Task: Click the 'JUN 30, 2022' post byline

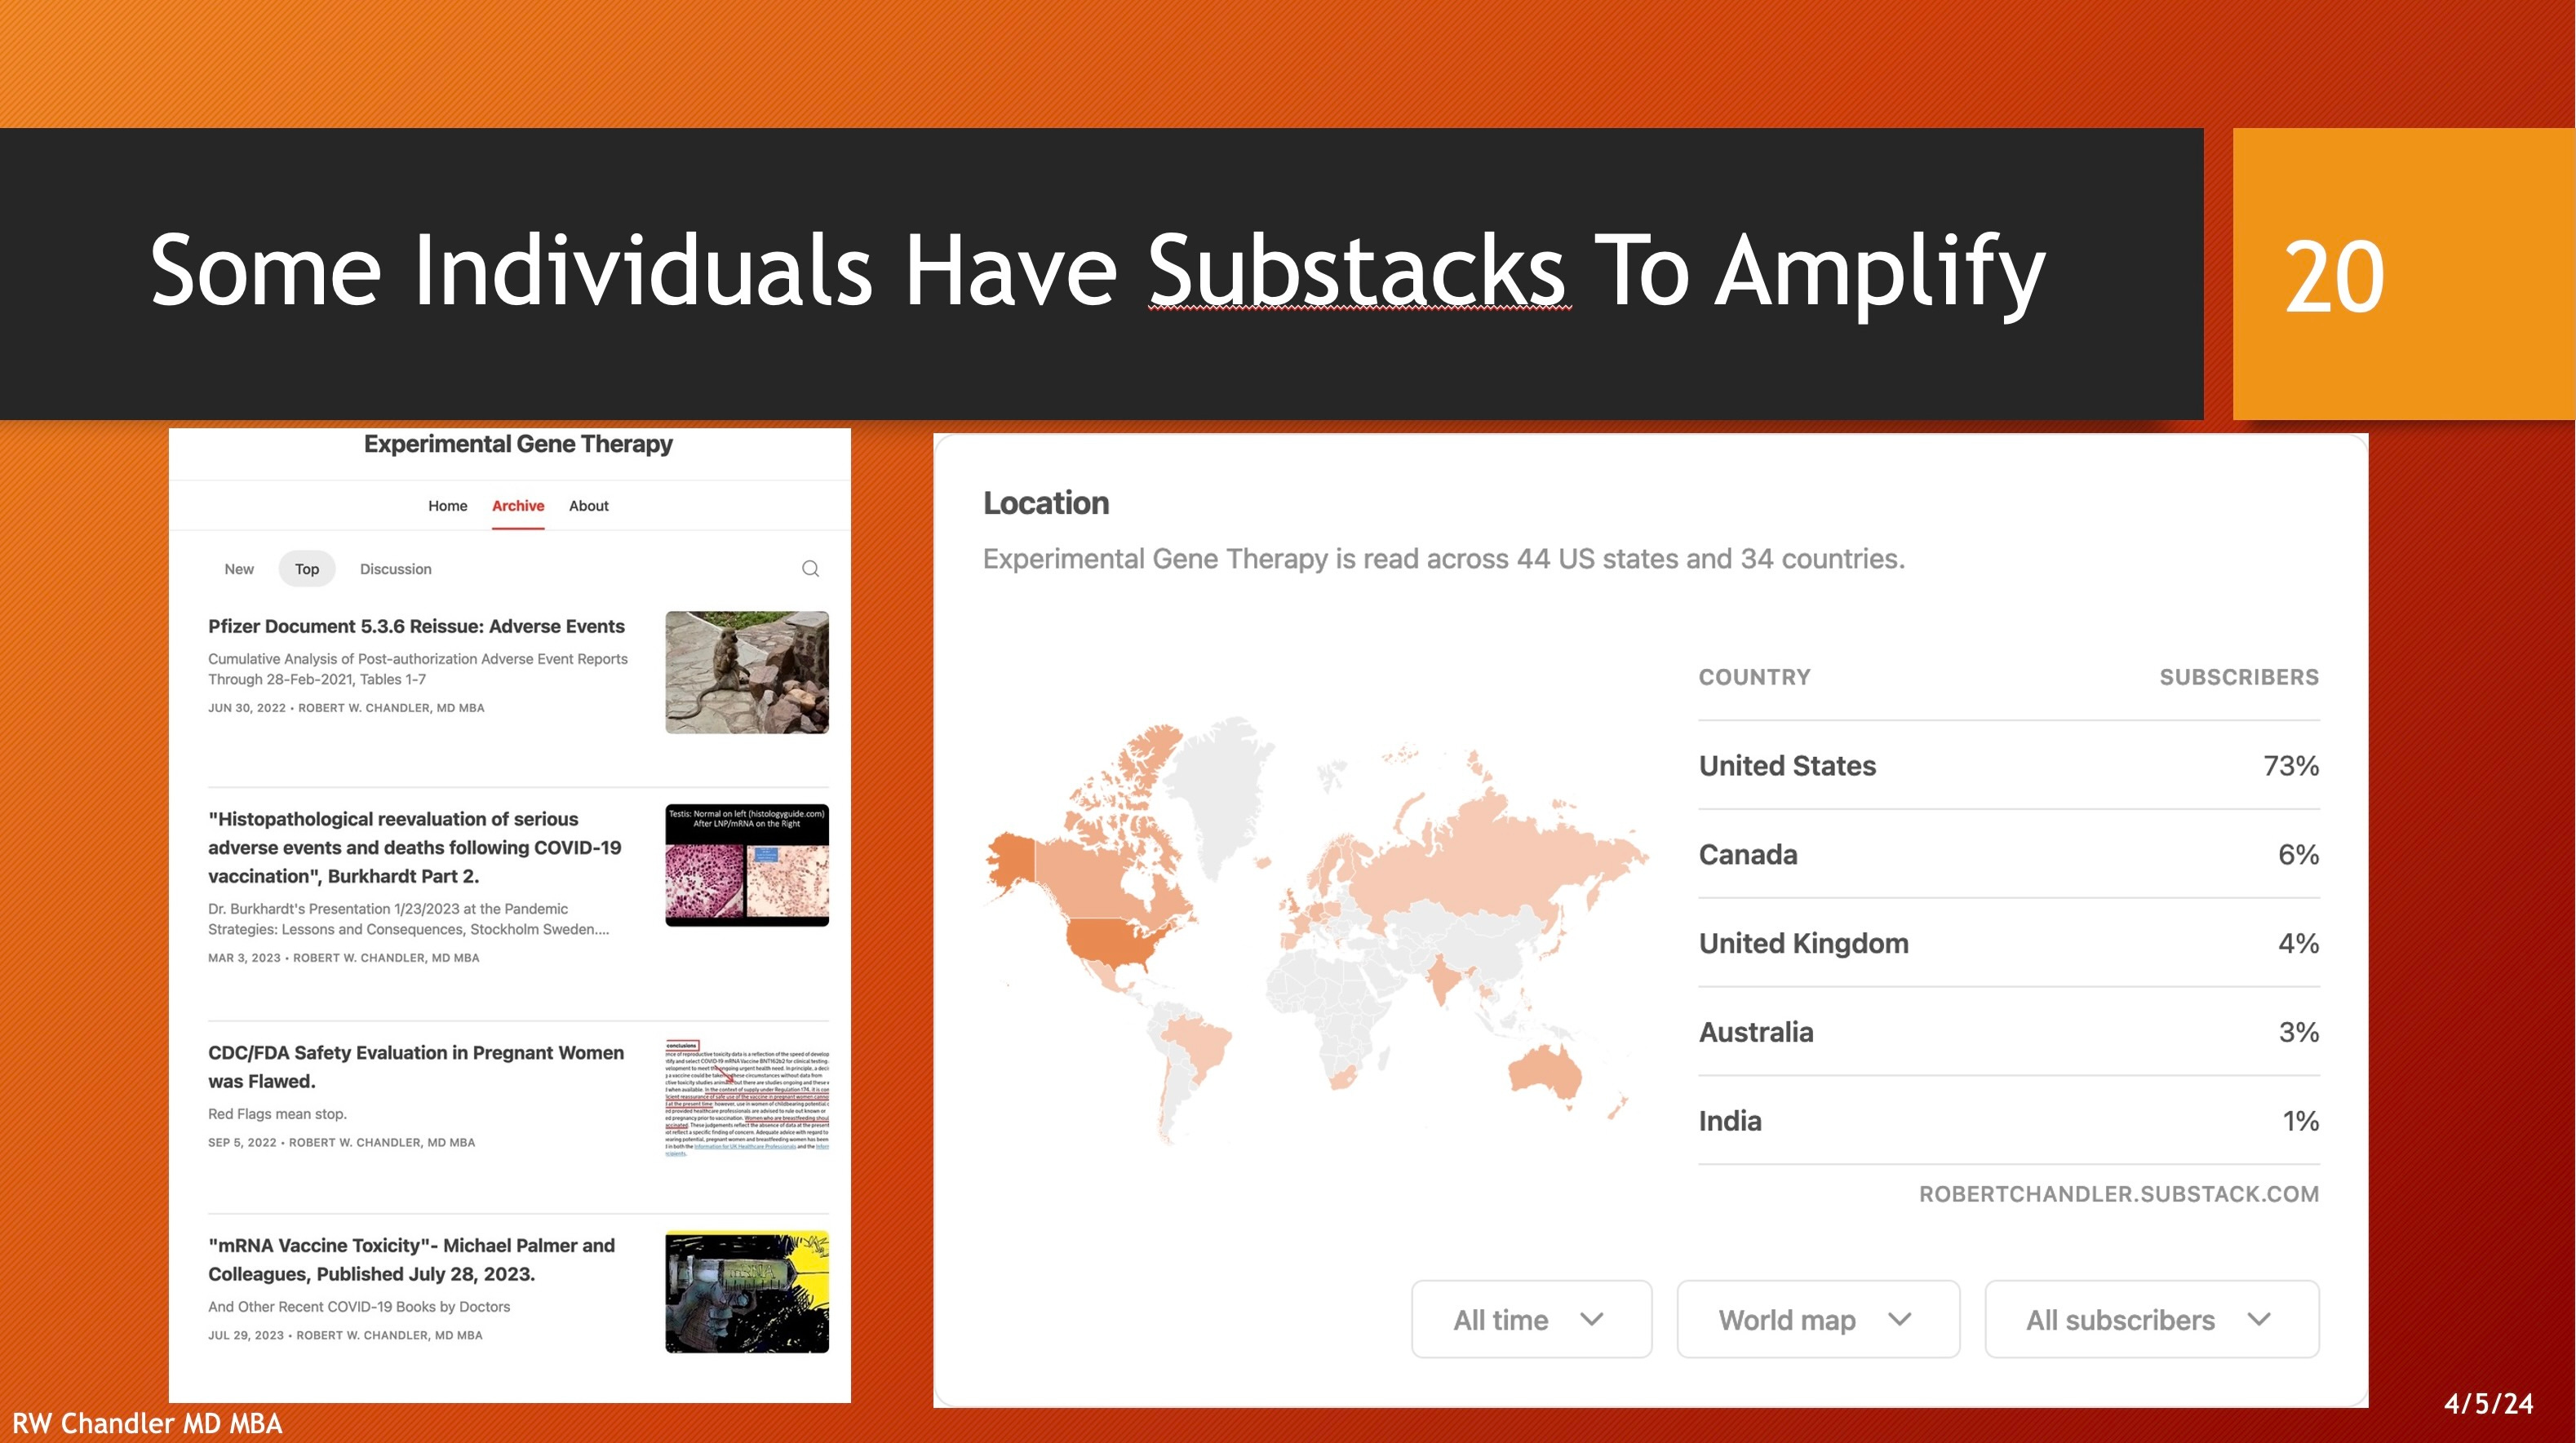Action: point(346,708)
